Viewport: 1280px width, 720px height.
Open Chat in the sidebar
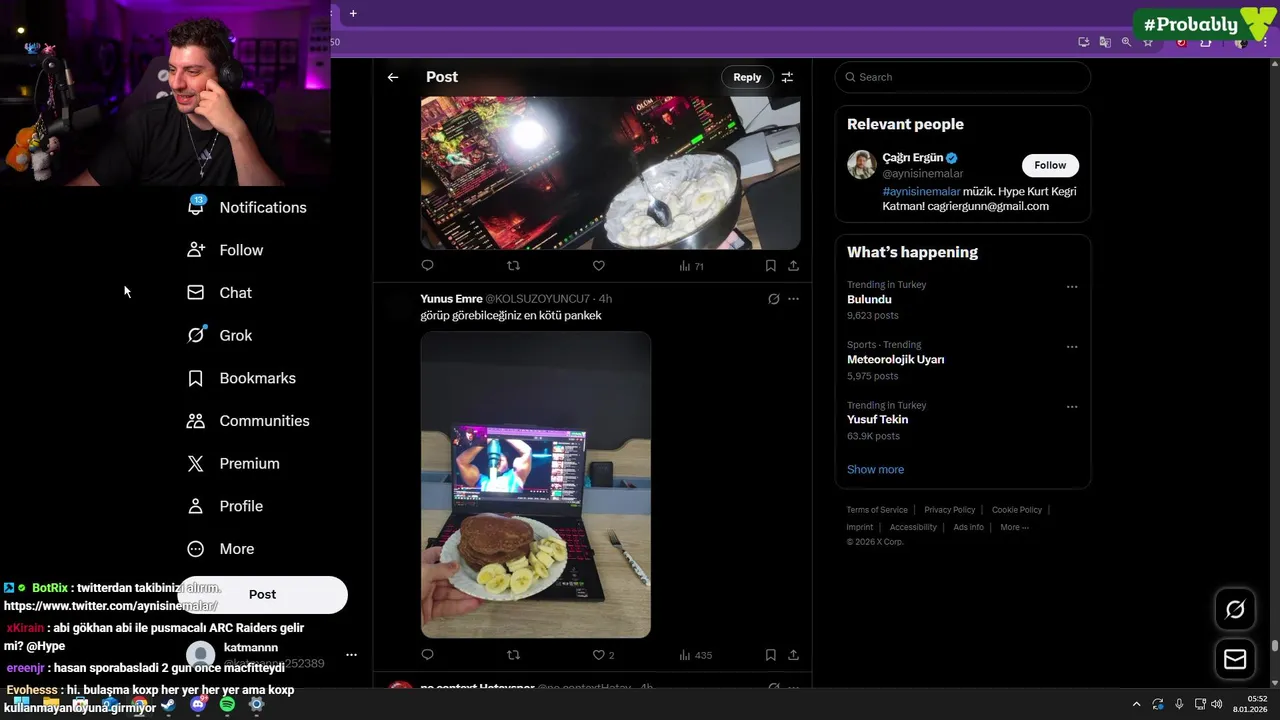(x=220, y=293)
